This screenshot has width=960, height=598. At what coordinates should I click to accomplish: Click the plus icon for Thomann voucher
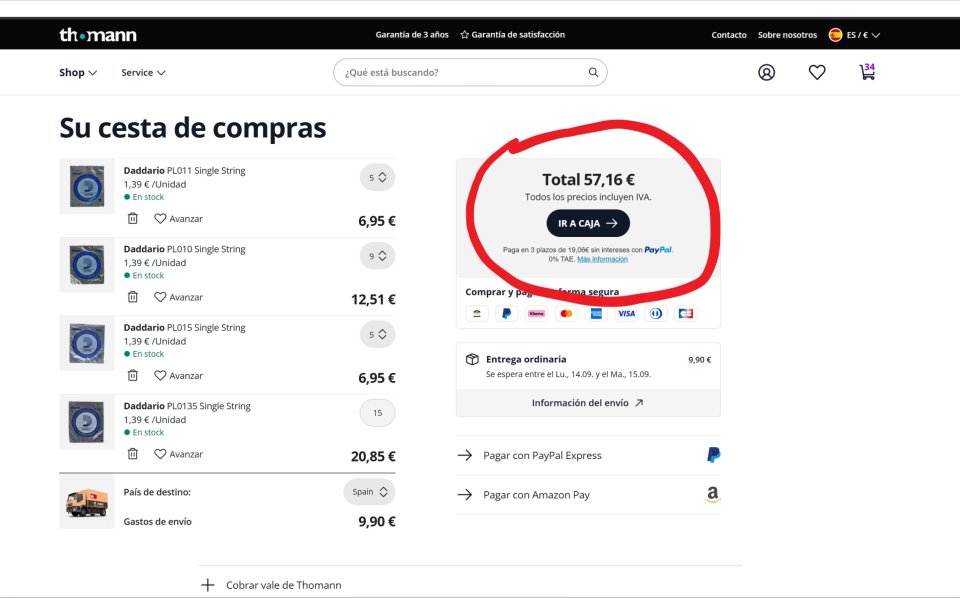[208, 585]
